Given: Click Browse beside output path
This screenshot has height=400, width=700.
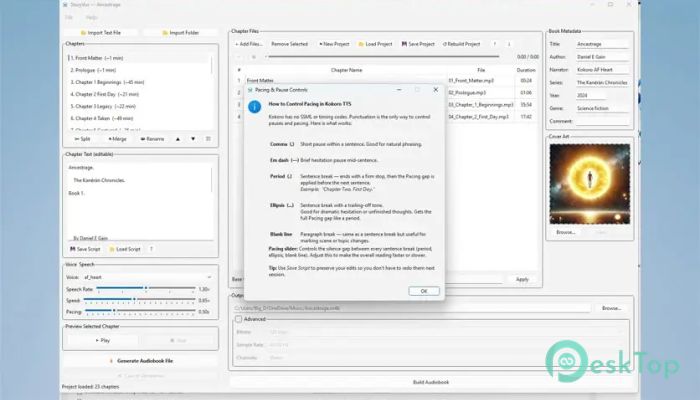Looking at the screenshot, I should point(611,308).
